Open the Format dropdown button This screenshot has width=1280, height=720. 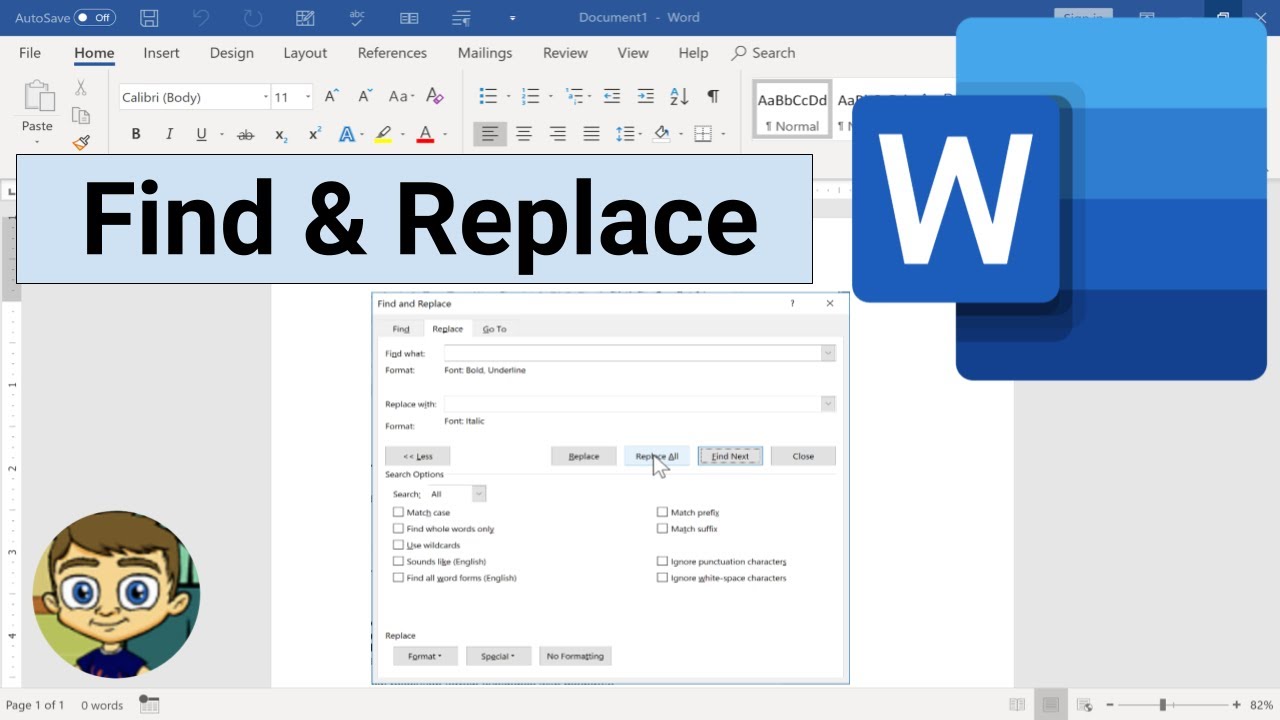click(x=425, y=656)
